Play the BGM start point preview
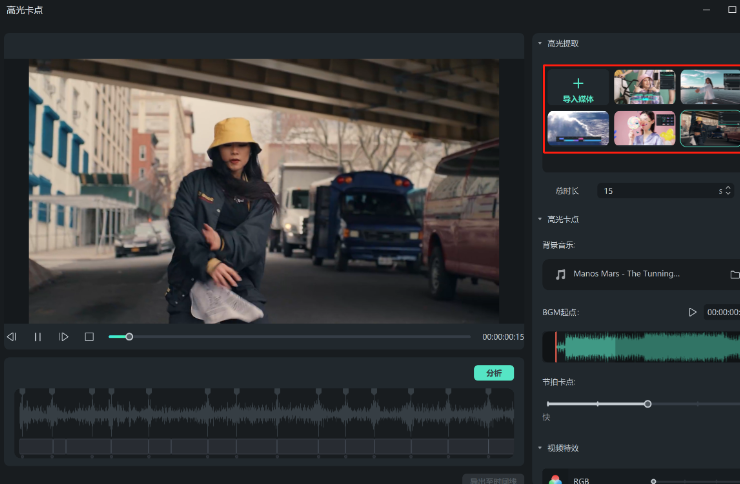 [692, 312]
